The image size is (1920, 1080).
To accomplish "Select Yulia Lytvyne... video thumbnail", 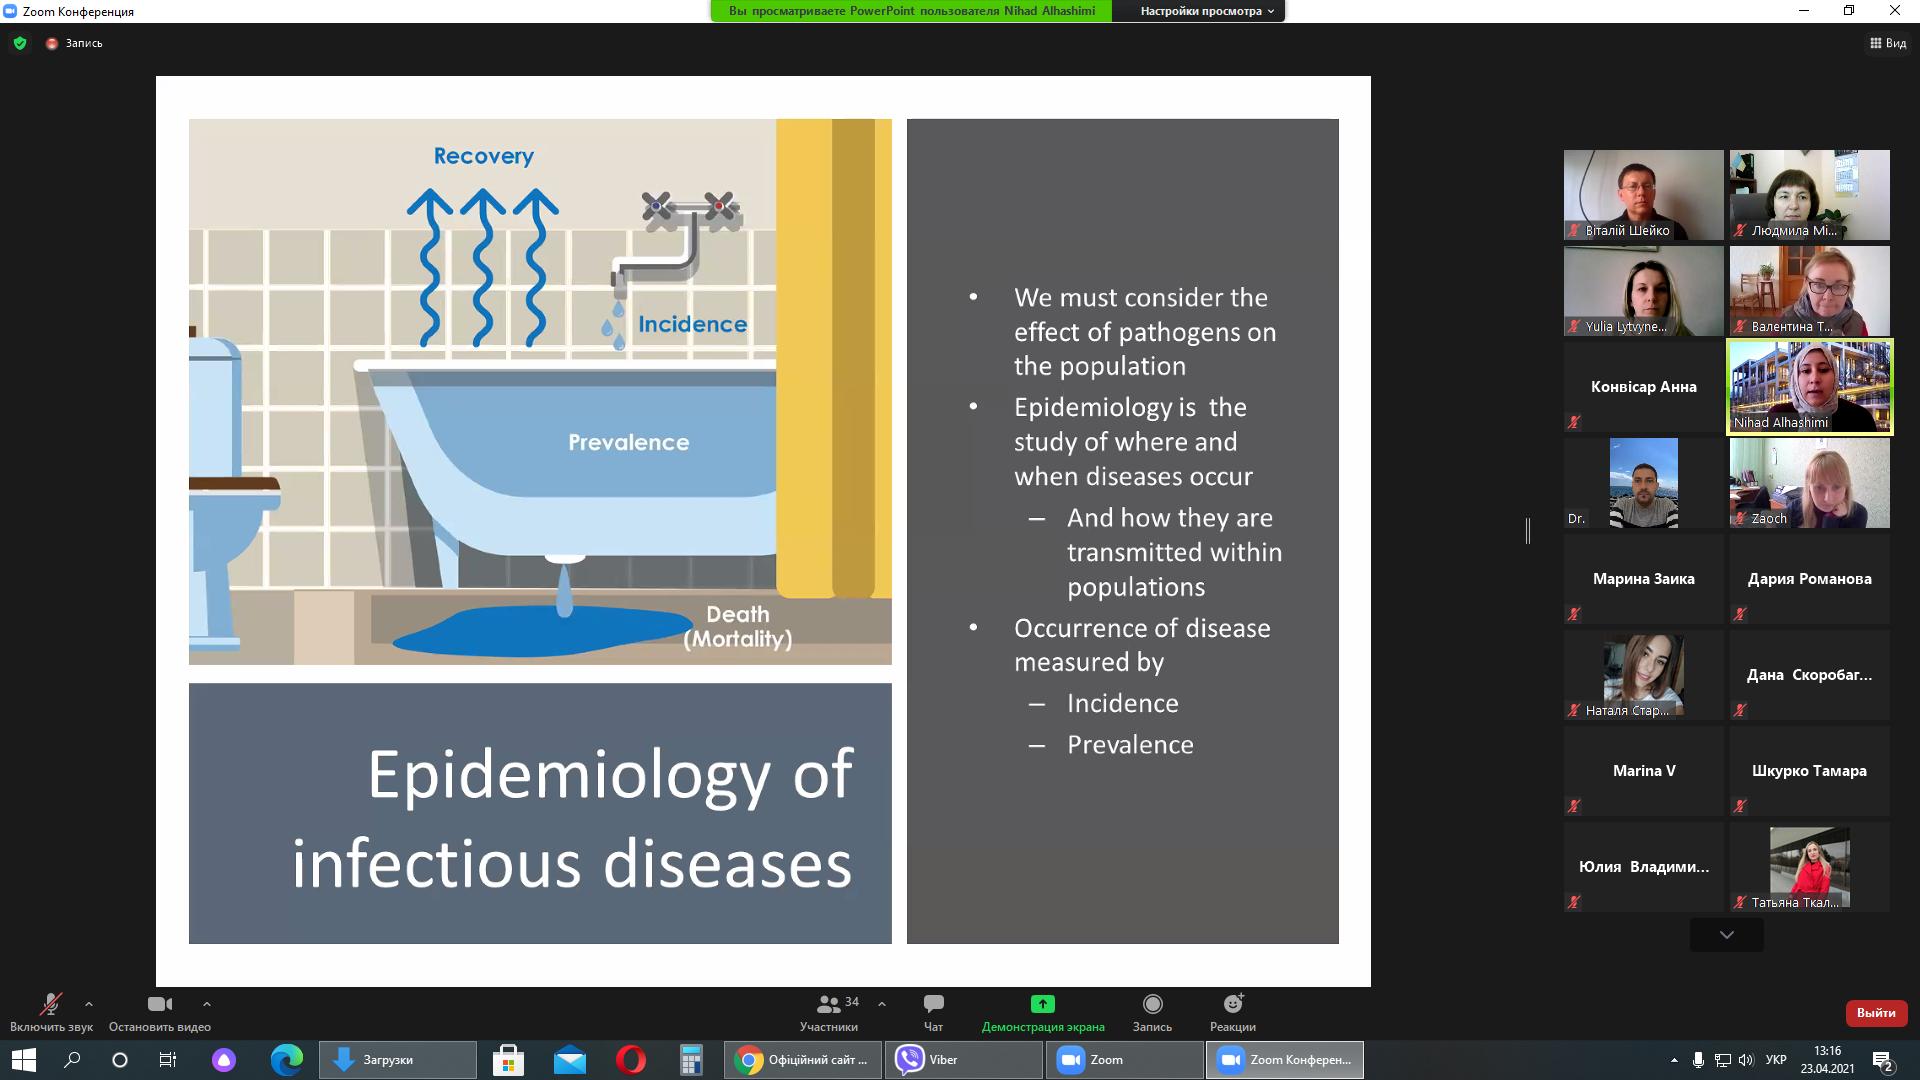I will pyautogui.click(x=1644, y=291).
